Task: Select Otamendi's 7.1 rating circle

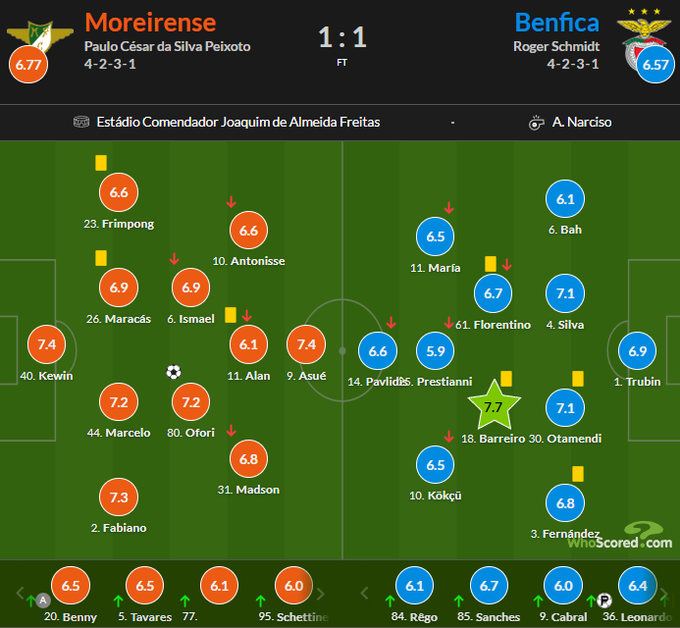Action: point(565,407)
